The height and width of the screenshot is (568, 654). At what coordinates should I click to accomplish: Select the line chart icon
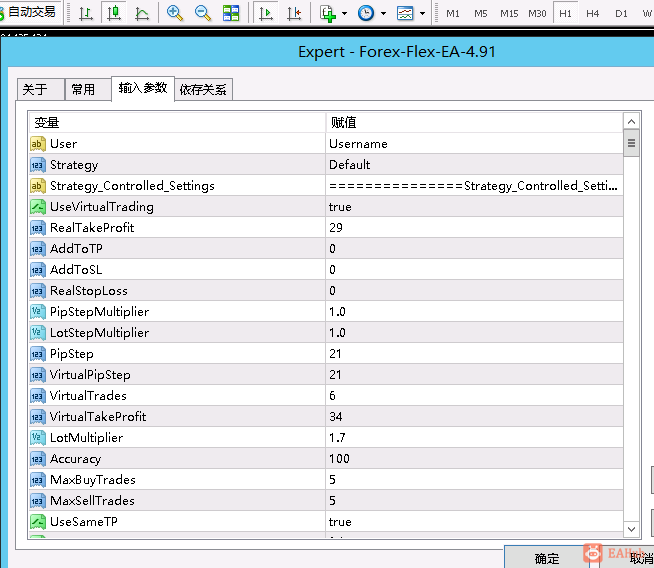tap(142, 13)
